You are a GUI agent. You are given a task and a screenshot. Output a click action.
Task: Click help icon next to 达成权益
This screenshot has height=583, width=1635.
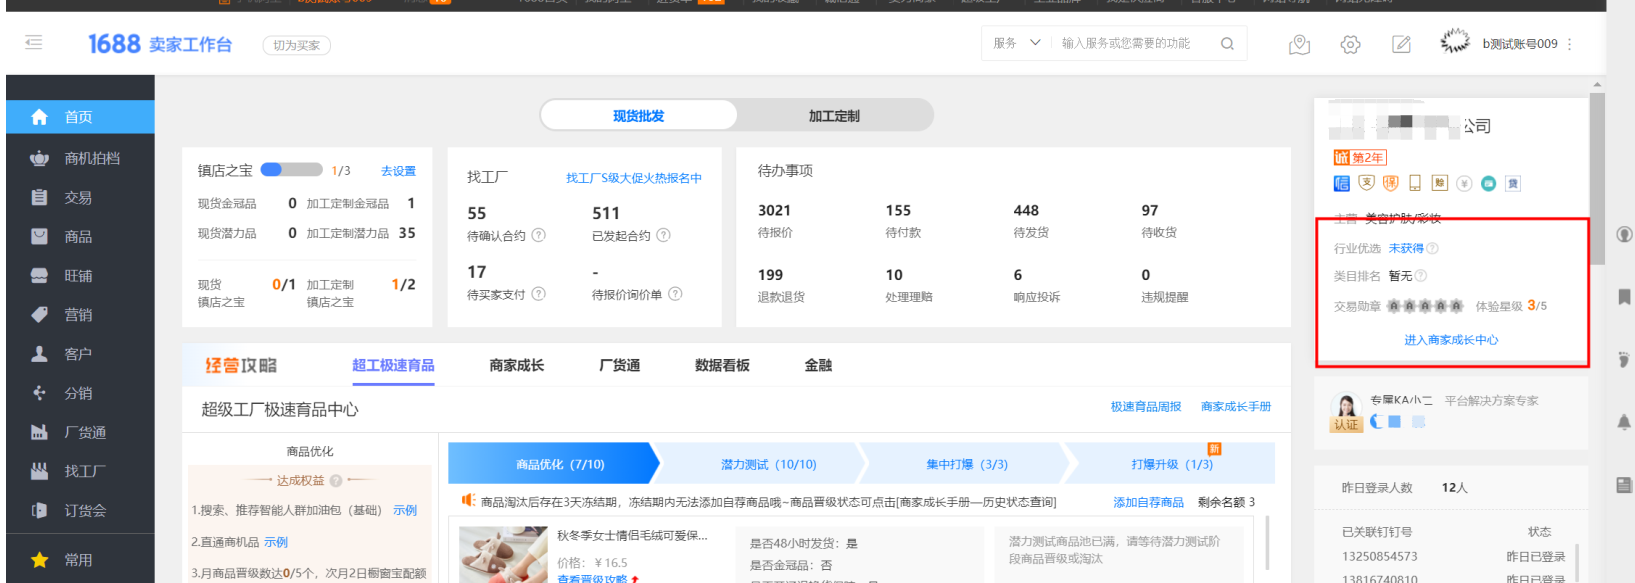pyautogui.click(x=336, y=481)
